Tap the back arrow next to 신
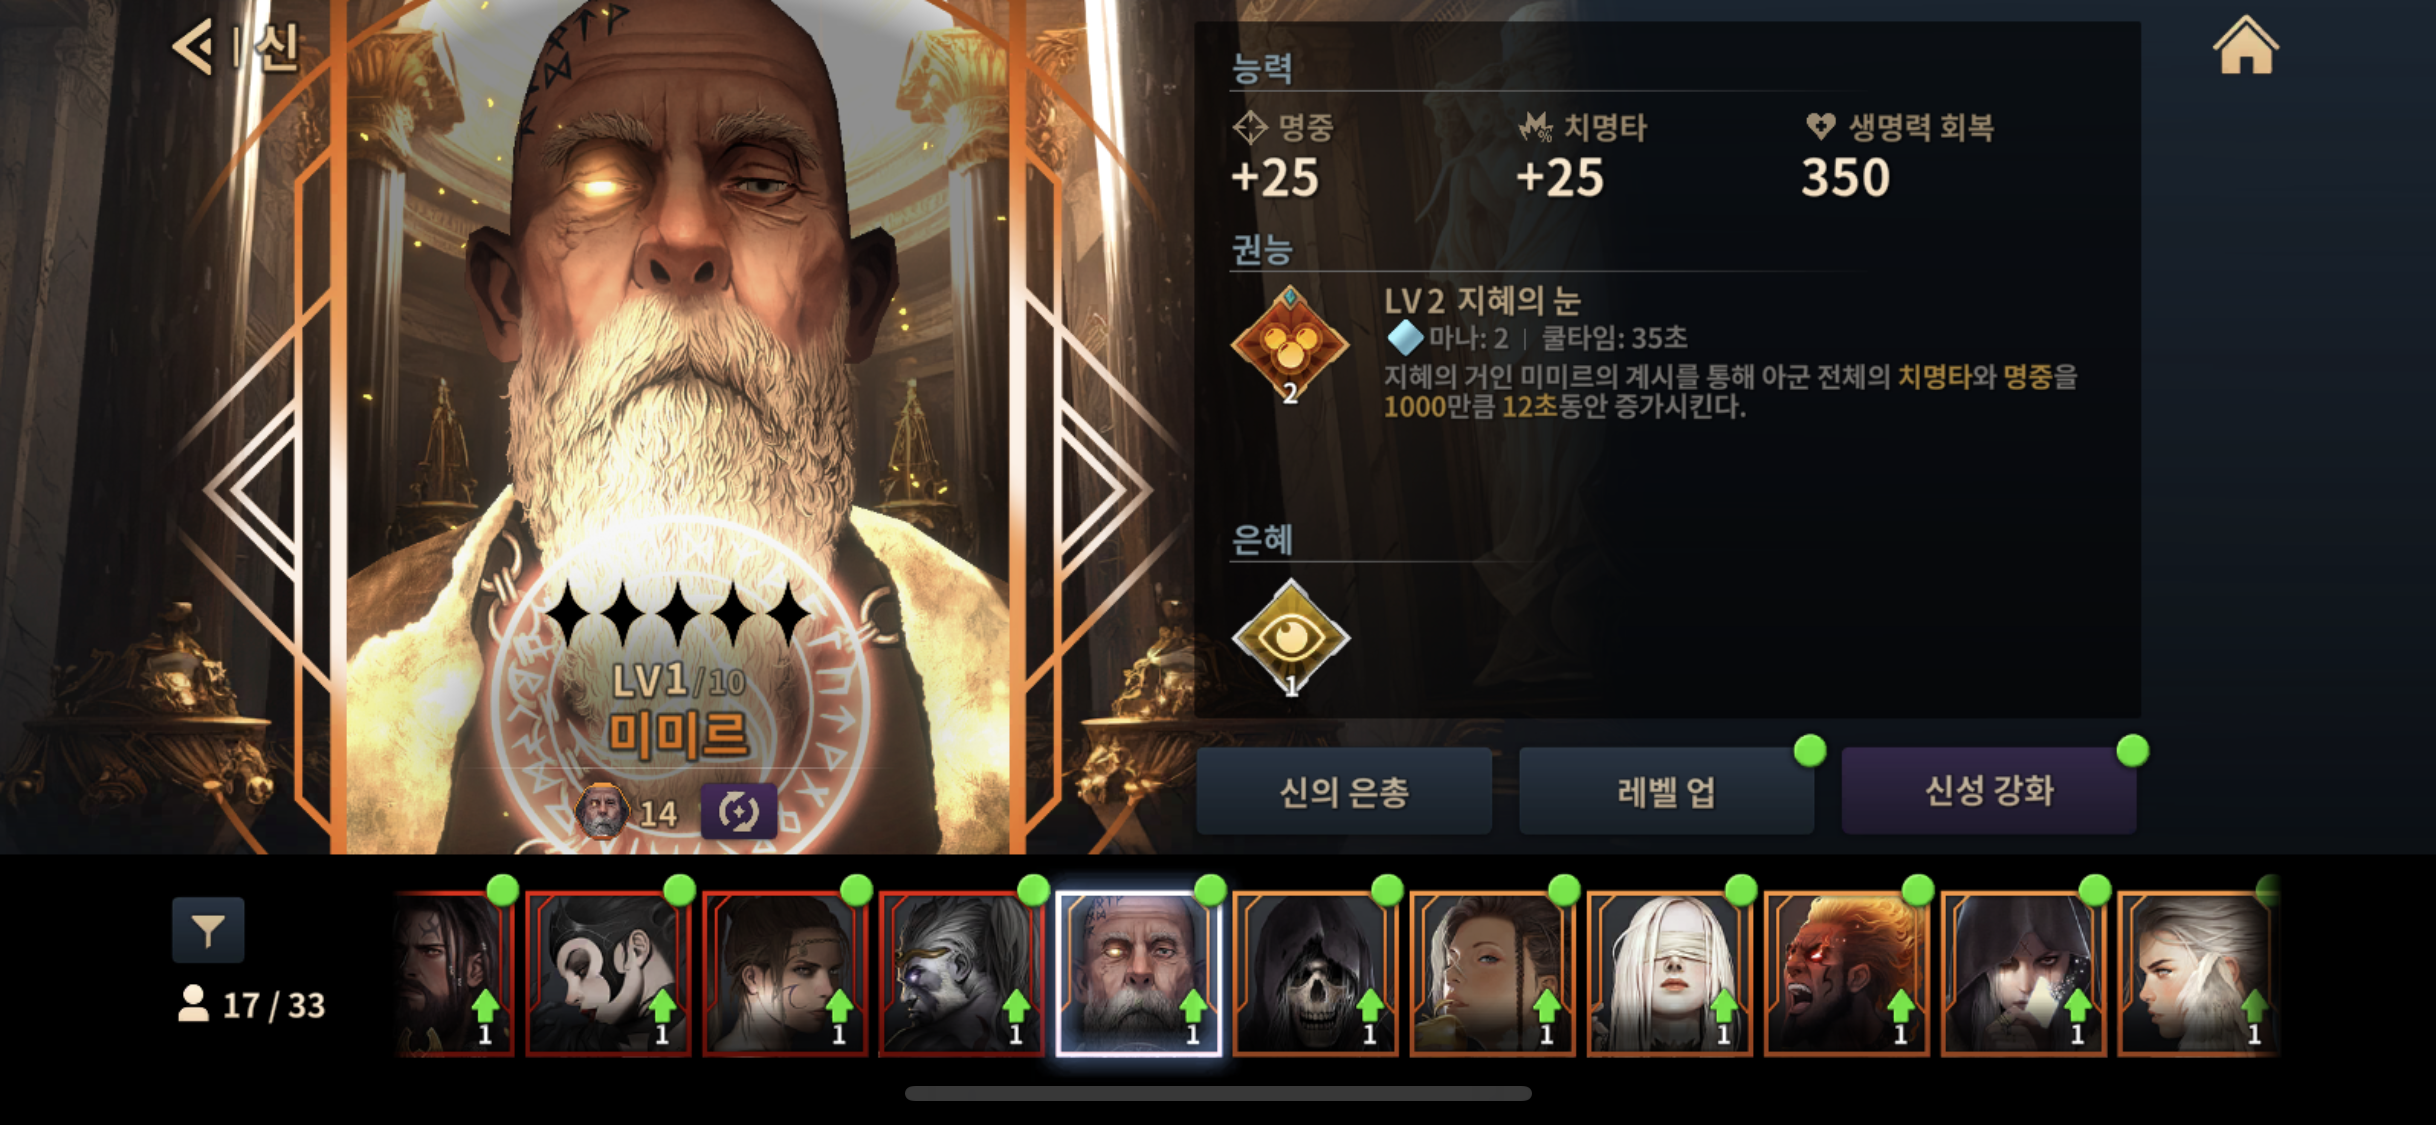The image size is (2436, 1125). pyautogui.click(x=194, y=46)
